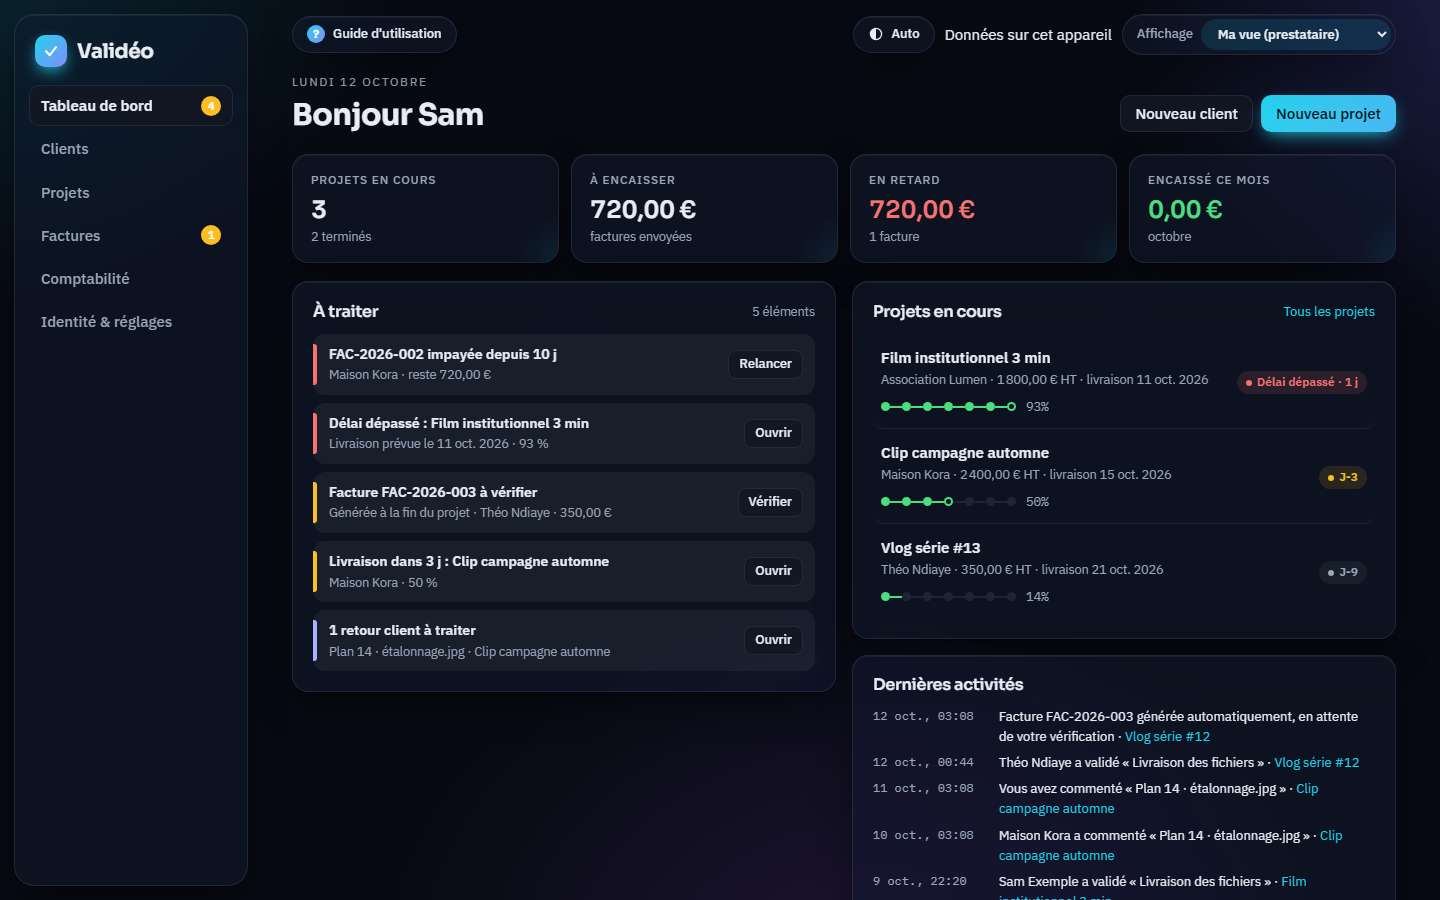Click the badge 1 next to Factures
Screen dimensions: 1440x900
click(211, 235)
